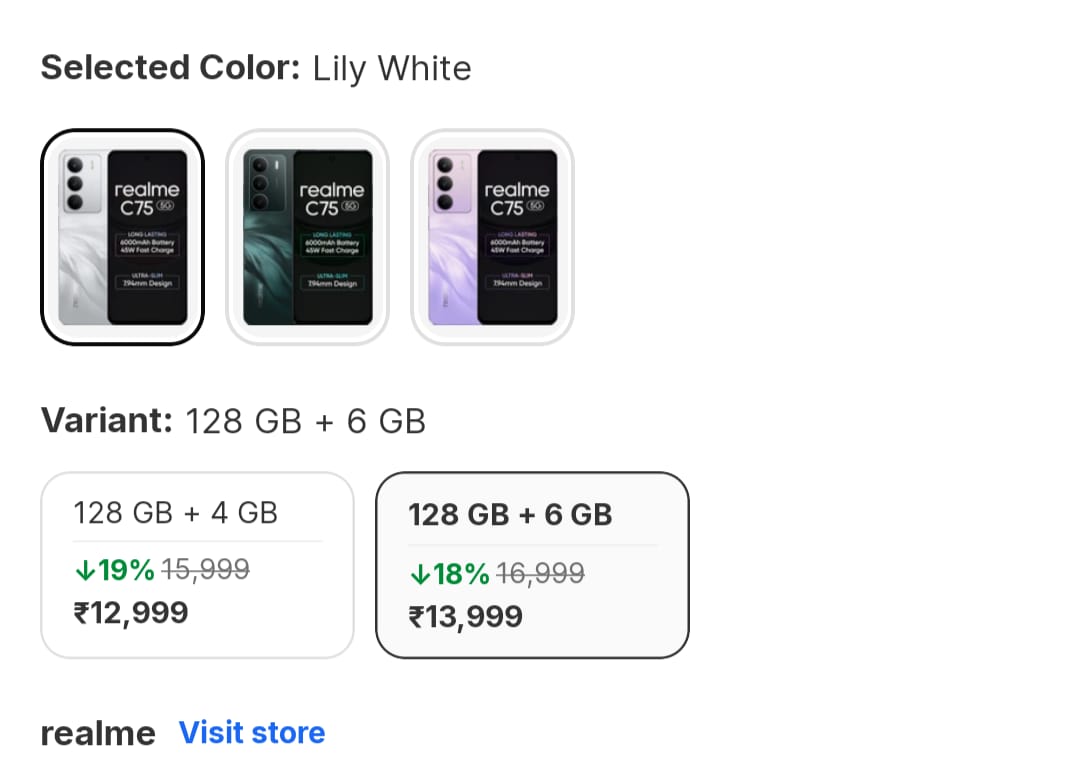Open the Visit store link
Viewport: 1080px width, 764px height.
click(252, 733)
